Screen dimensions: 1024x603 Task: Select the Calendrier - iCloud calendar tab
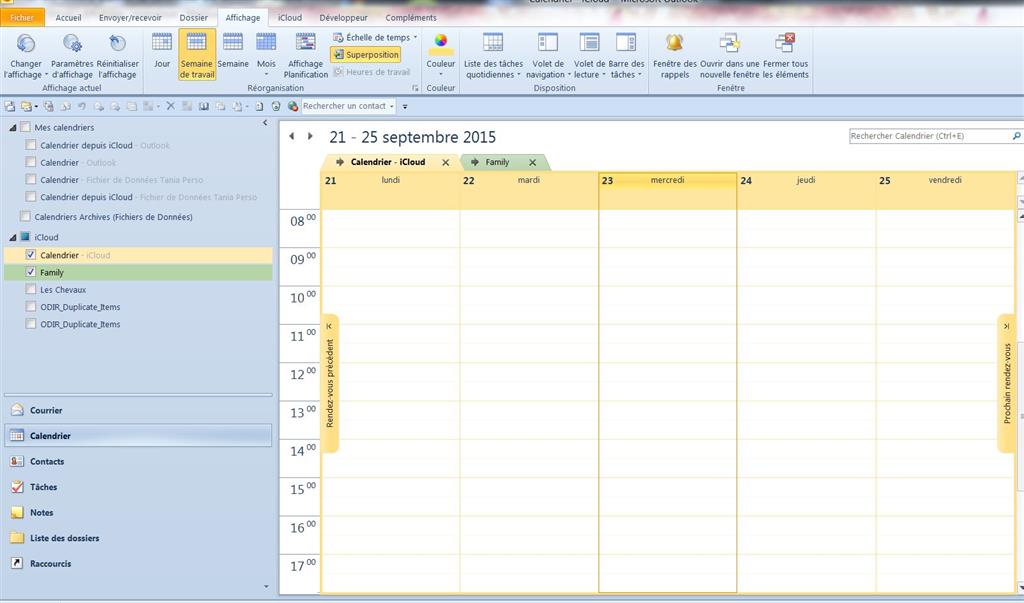pos(388,162)
